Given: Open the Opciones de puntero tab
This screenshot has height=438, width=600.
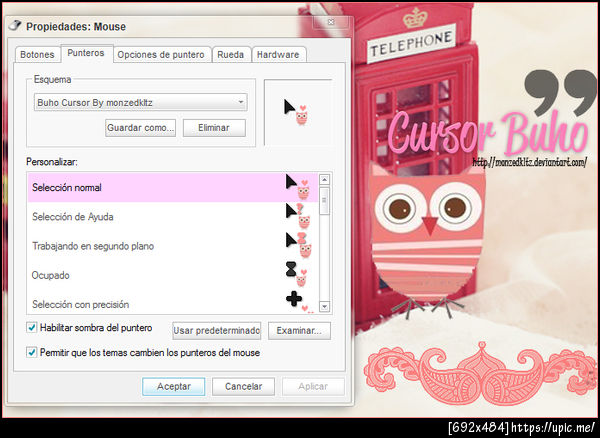Looking at the screenshot, I should [x=161, y=55].
